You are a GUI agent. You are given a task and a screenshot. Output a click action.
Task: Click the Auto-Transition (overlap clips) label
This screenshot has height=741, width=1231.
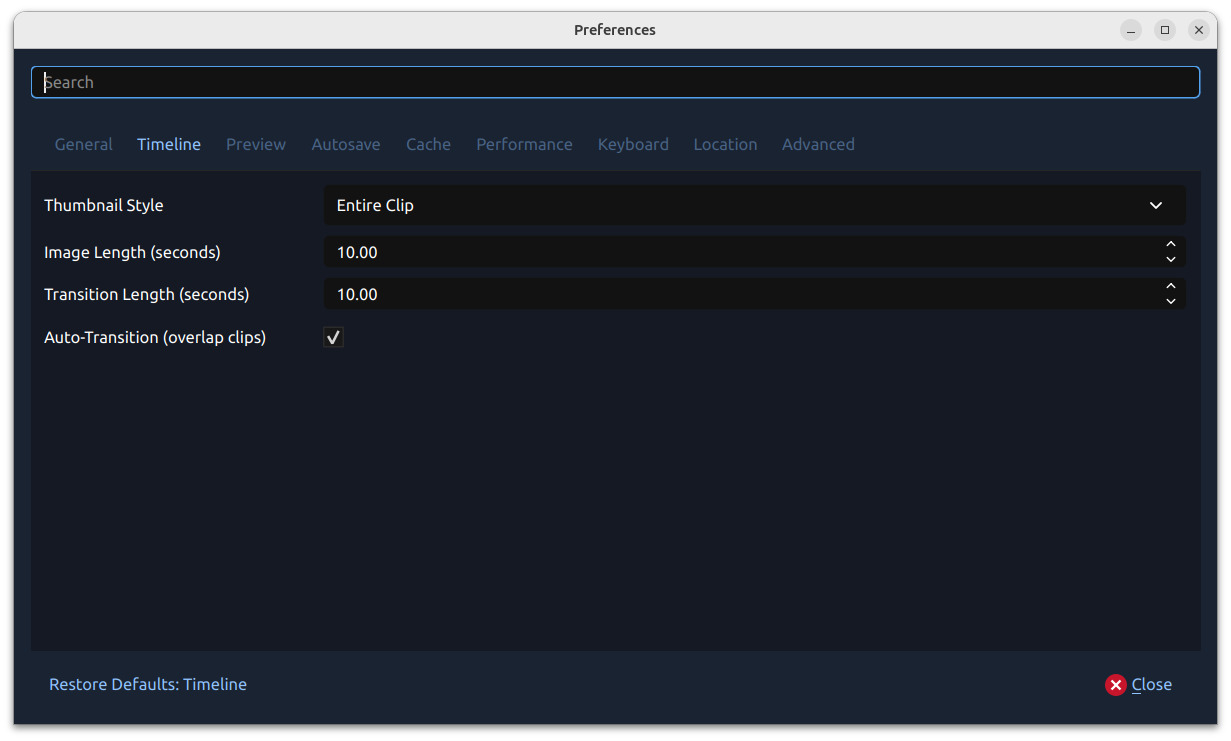(155, 337)
